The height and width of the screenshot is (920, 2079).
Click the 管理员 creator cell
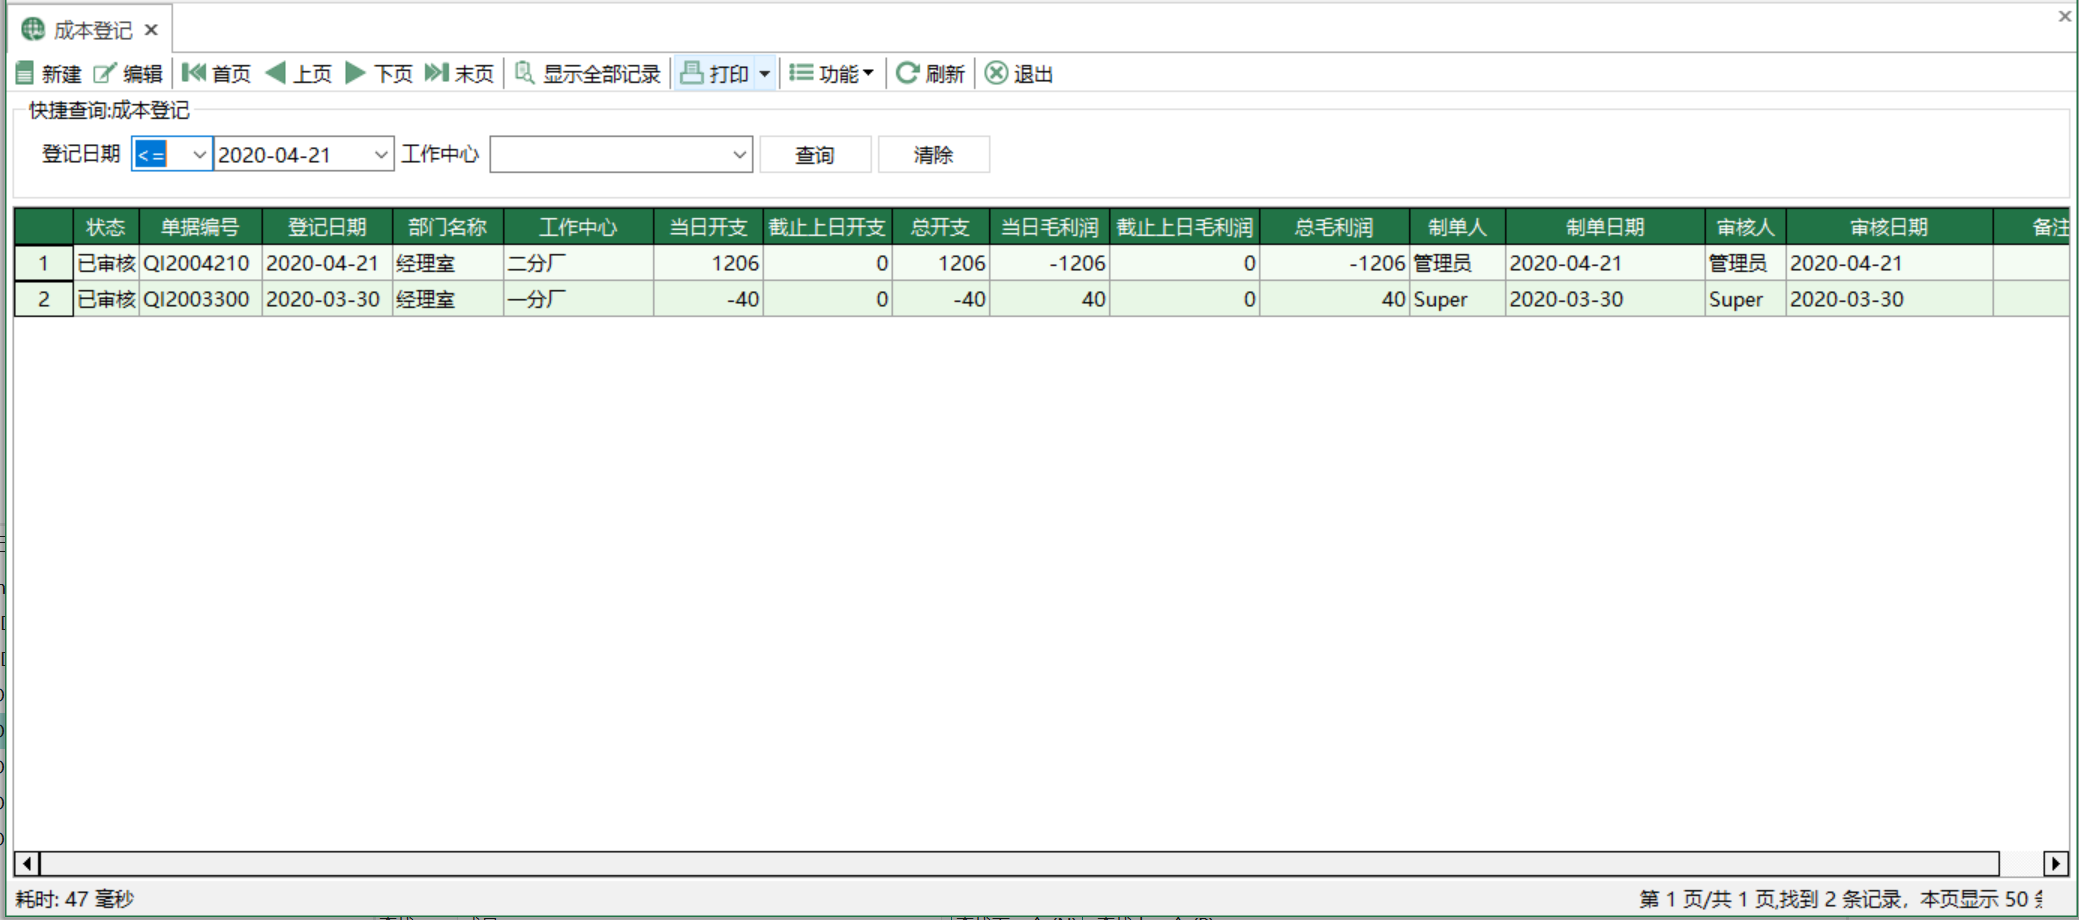pyautogui.click(x=1457, y=263)
